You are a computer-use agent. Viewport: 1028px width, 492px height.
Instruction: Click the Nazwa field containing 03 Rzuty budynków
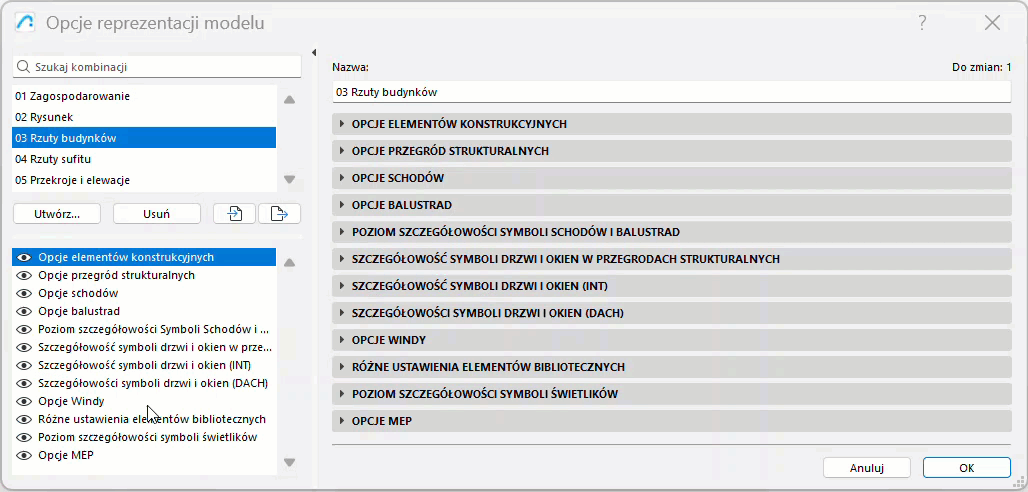coord(672,92)
